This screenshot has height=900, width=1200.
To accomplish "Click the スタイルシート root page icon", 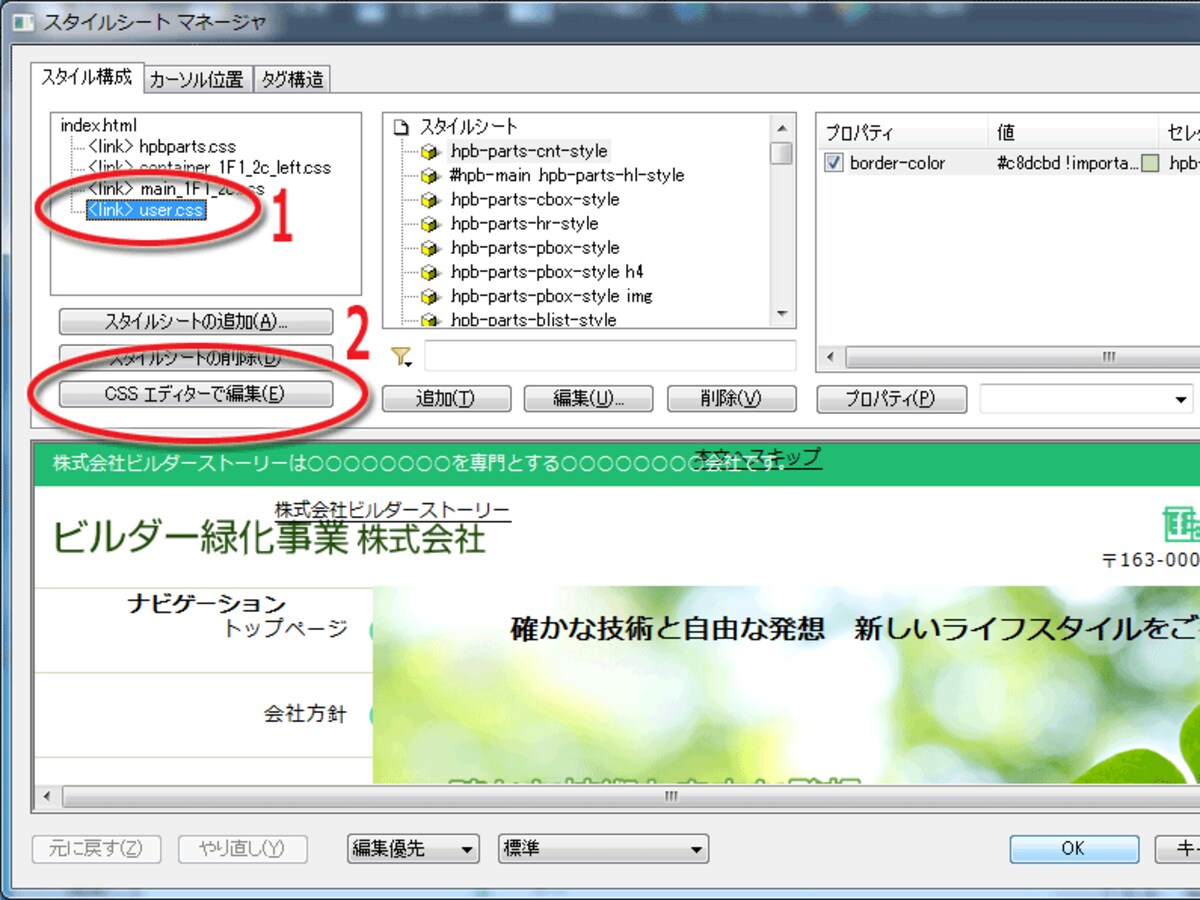I will 402,128.
